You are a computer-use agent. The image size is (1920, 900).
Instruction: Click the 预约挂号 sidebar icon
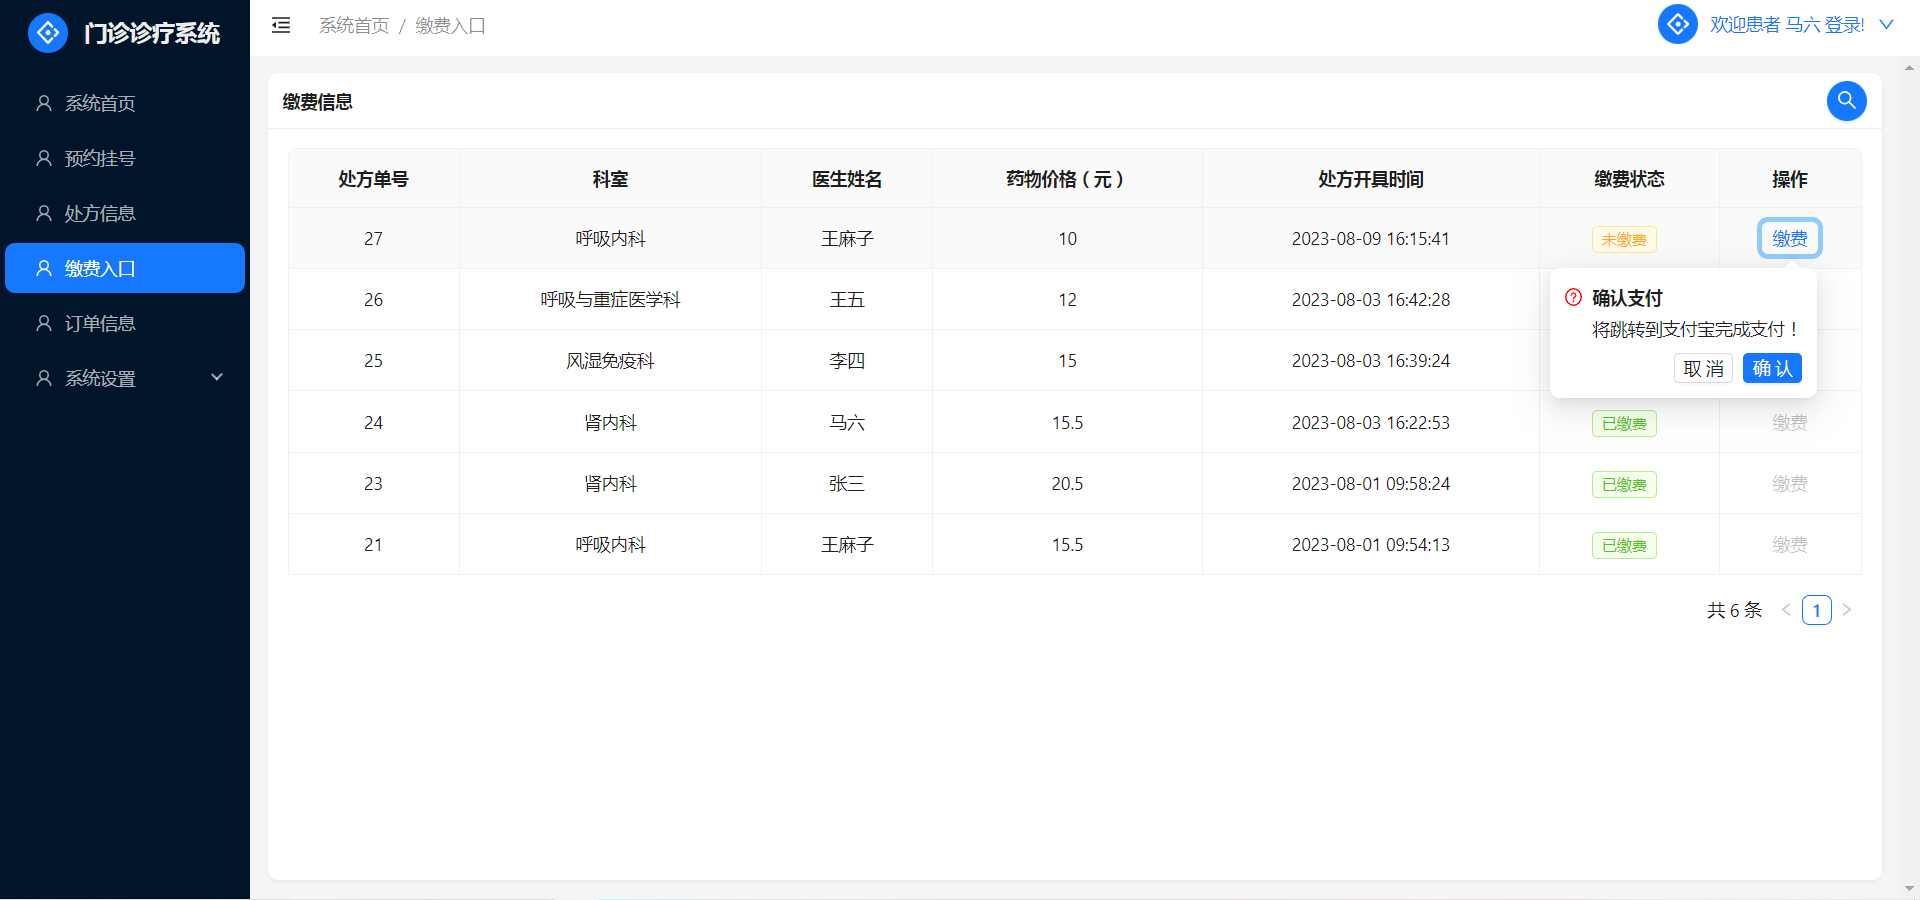(44, 158)
